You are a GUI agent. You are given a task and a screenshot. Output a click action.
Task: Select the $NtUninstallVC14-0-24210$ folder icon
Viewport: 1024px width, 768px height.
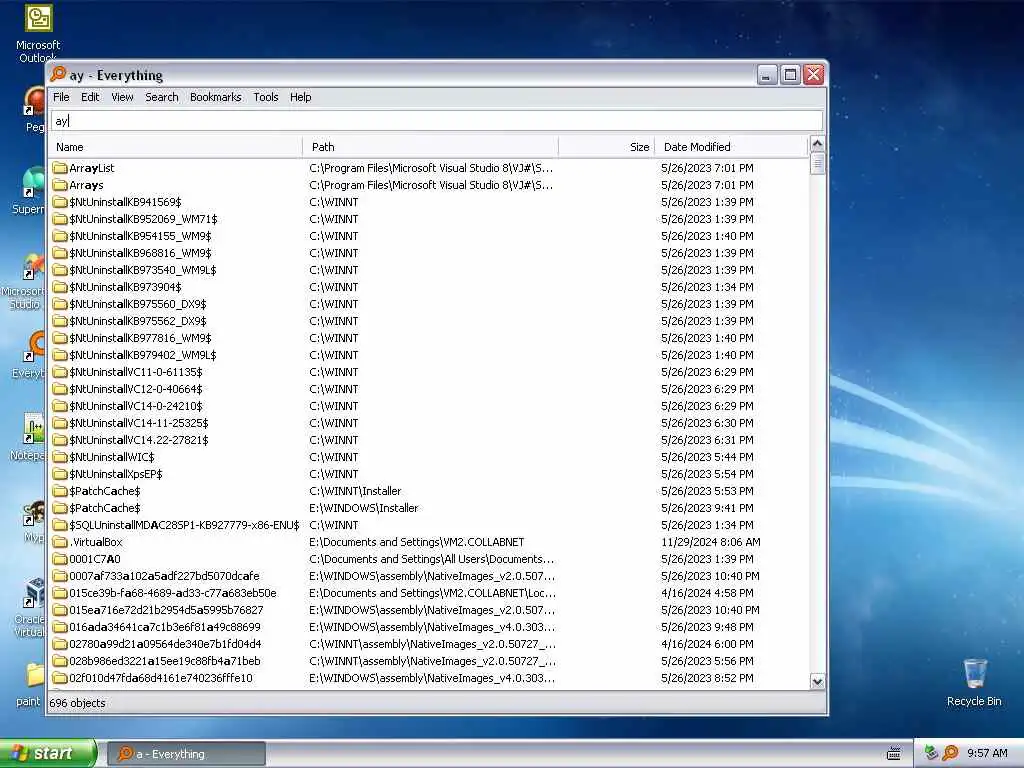click(60, 406)
